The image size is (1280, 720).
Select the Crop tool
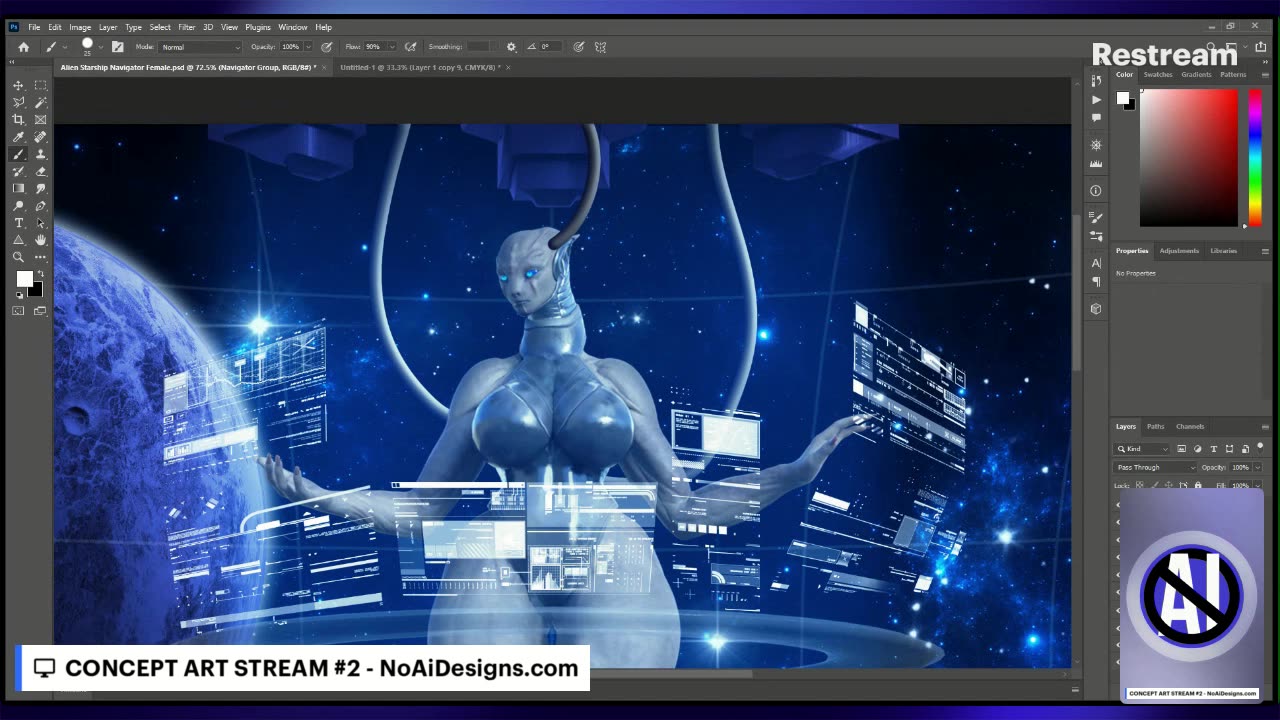pyautogui.click(x=18, y=119)
